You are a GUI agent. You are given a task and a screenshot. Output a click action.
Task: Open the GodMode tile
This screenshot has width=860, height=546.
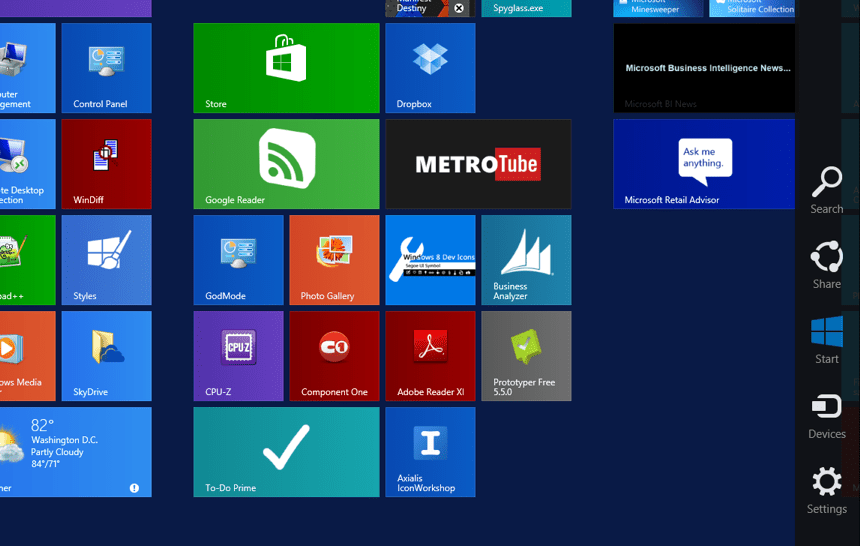238,260
